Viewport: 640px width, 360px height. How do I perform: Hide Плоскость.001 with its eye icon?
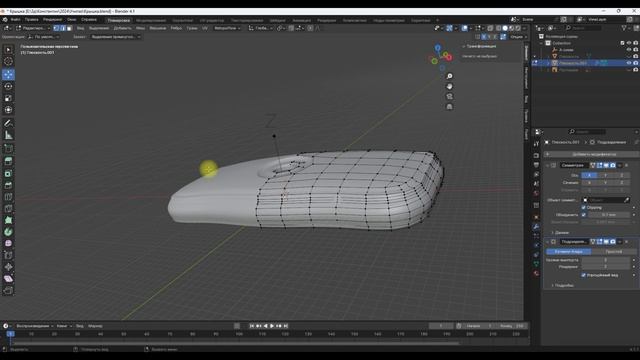[629, 63]
